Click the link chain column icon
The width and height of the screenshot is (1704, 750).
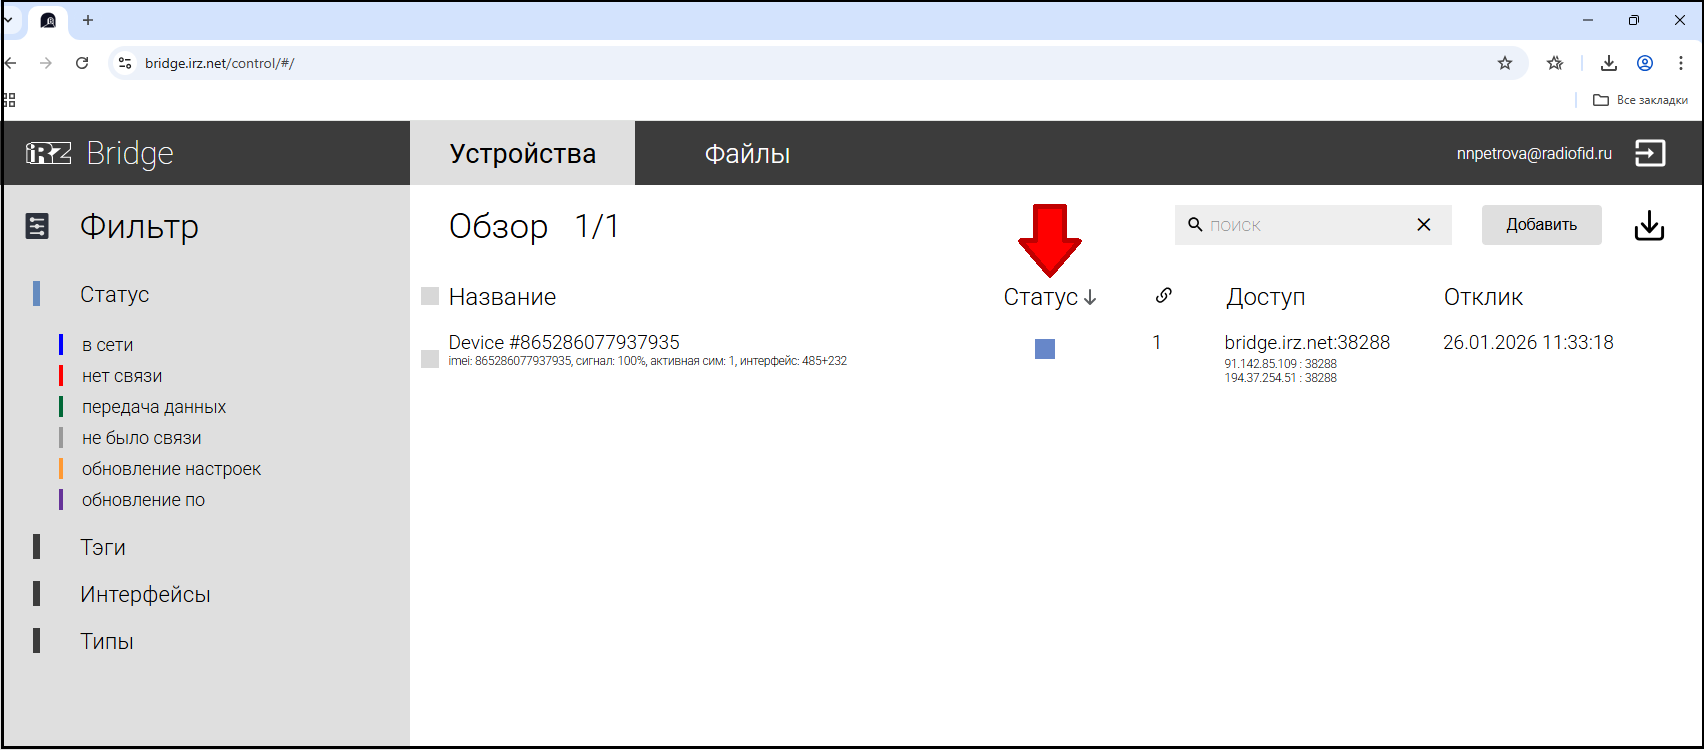click(x=1163, y=296)
